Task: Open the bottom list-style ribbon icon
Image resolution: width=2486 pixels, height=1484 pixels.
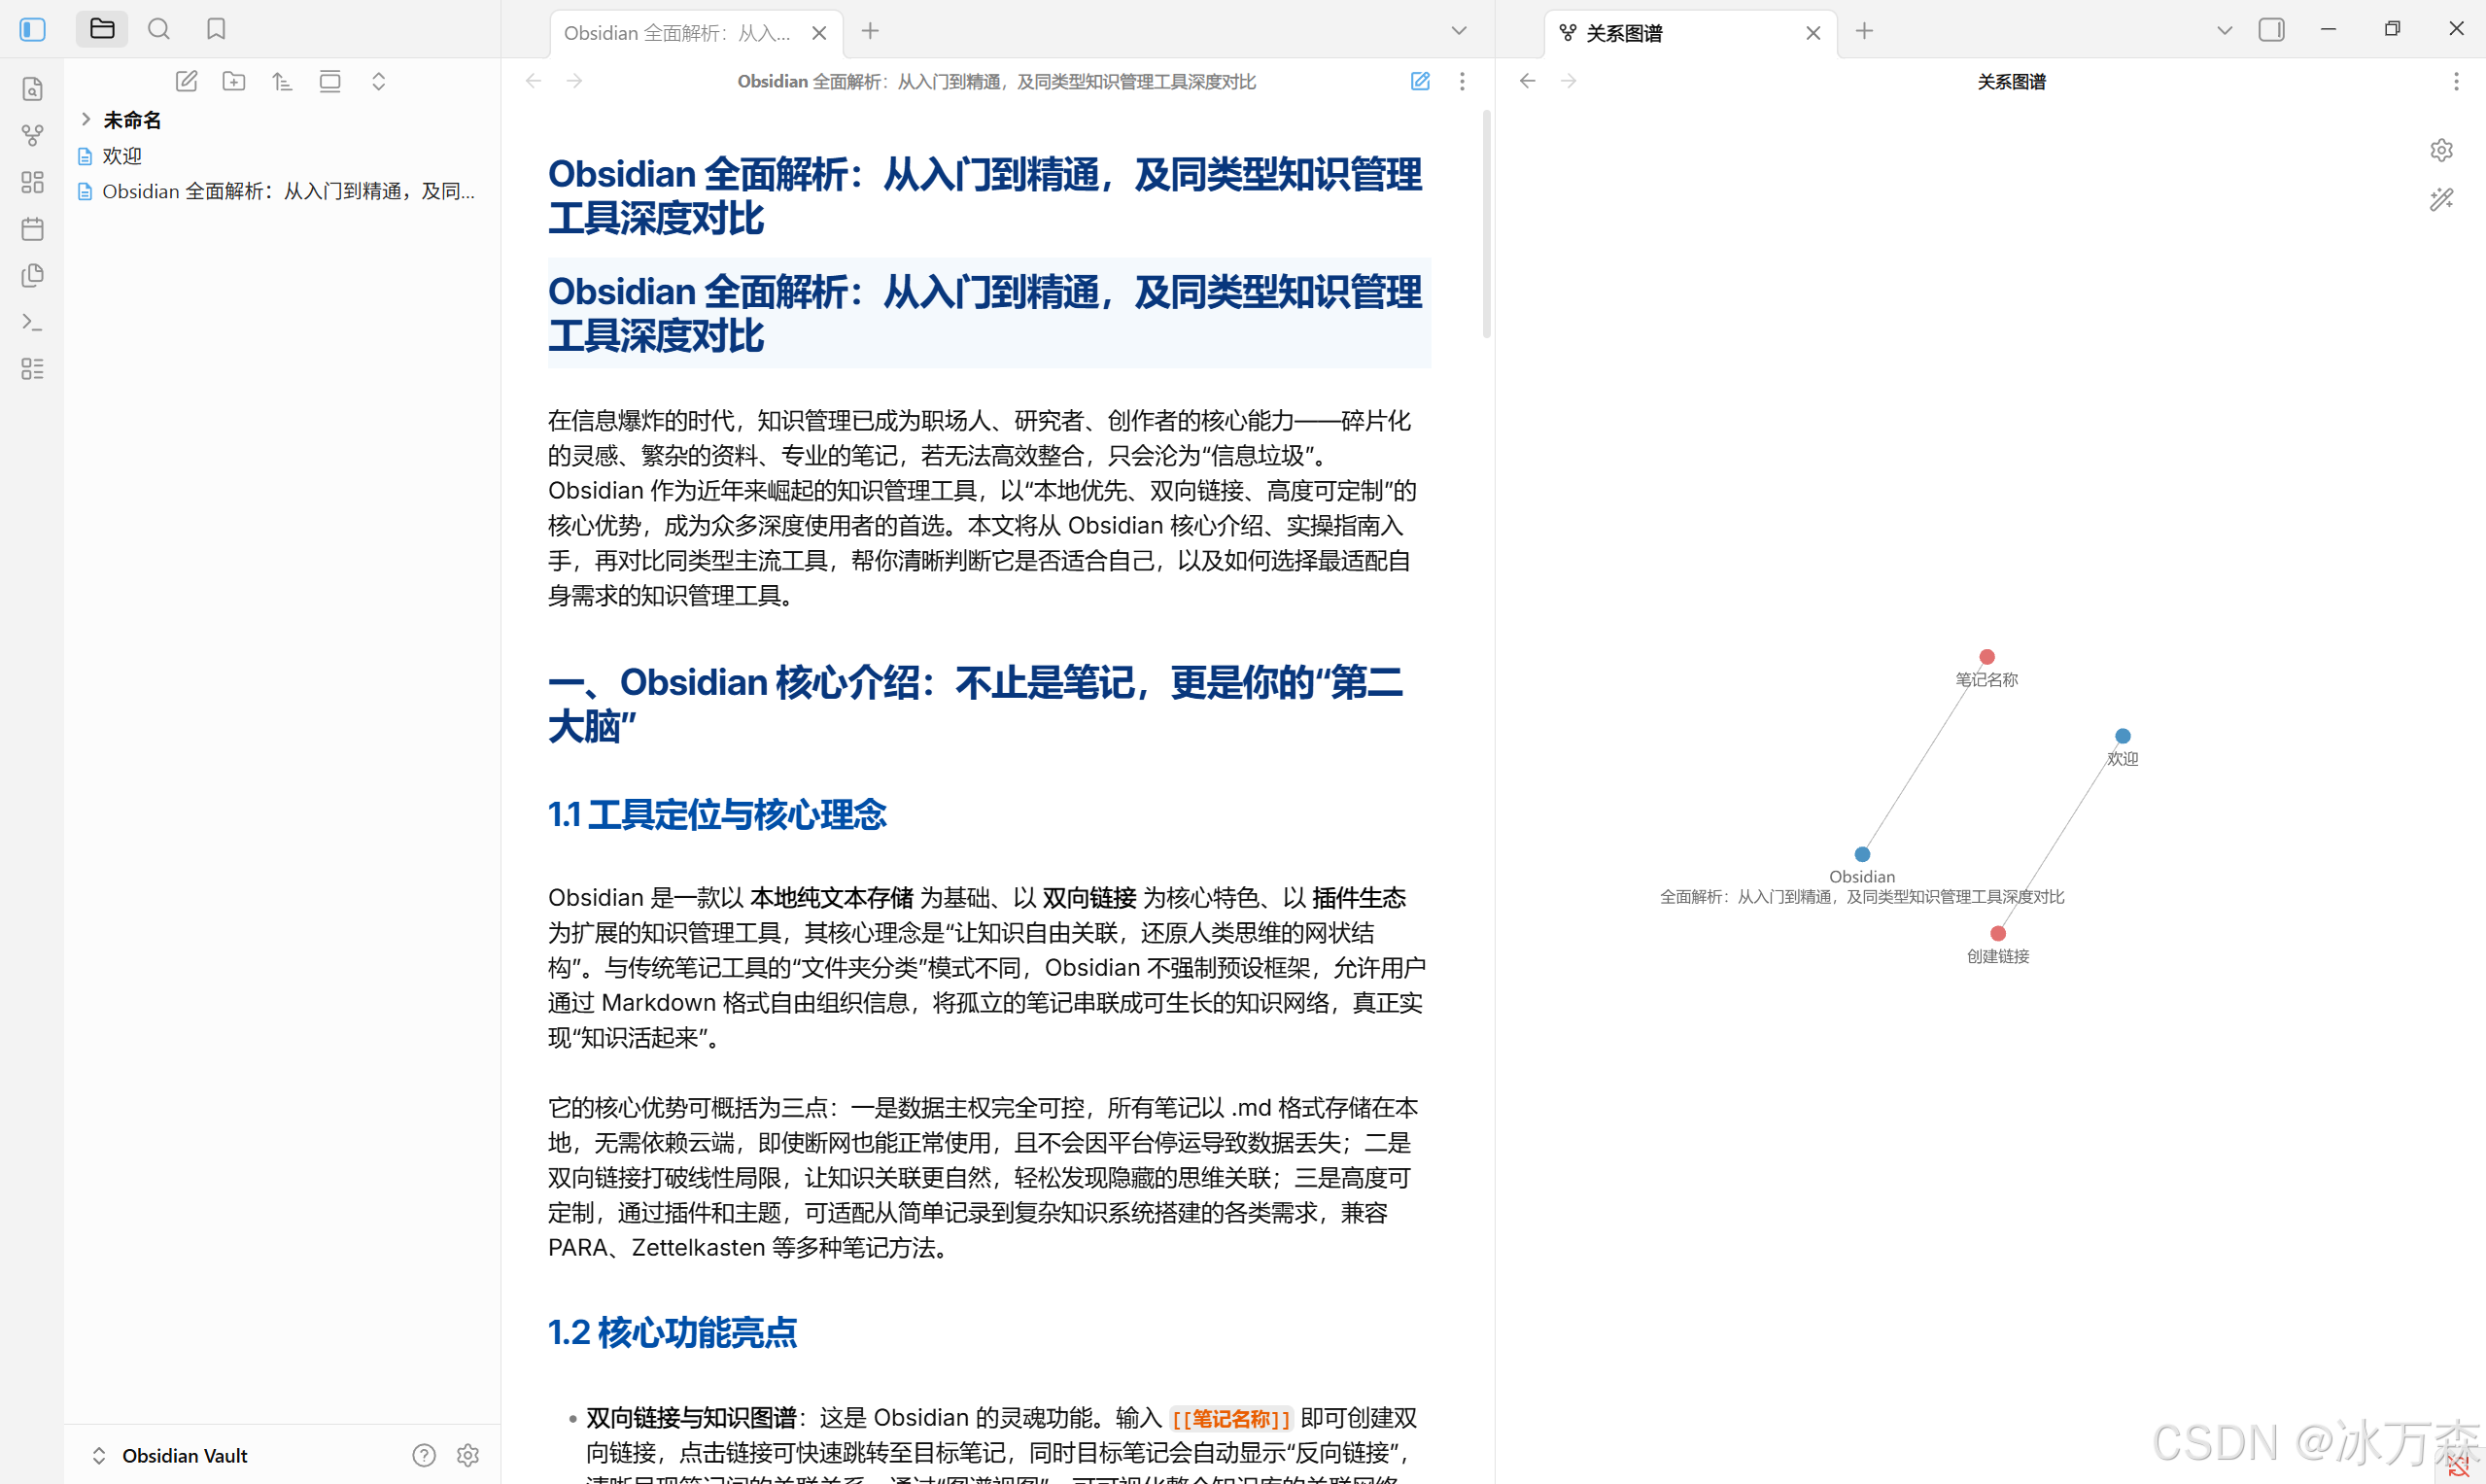Action: pos(32,369)
